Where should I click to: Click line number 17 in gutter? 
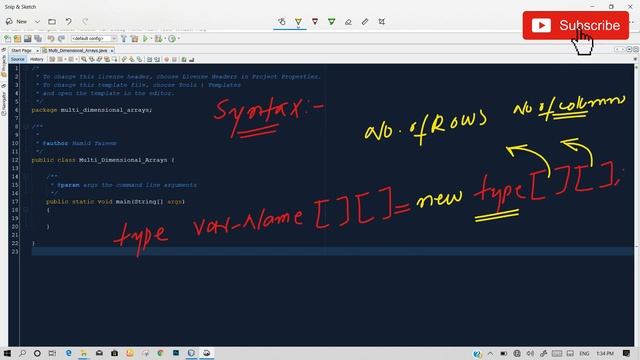point(15,202)
